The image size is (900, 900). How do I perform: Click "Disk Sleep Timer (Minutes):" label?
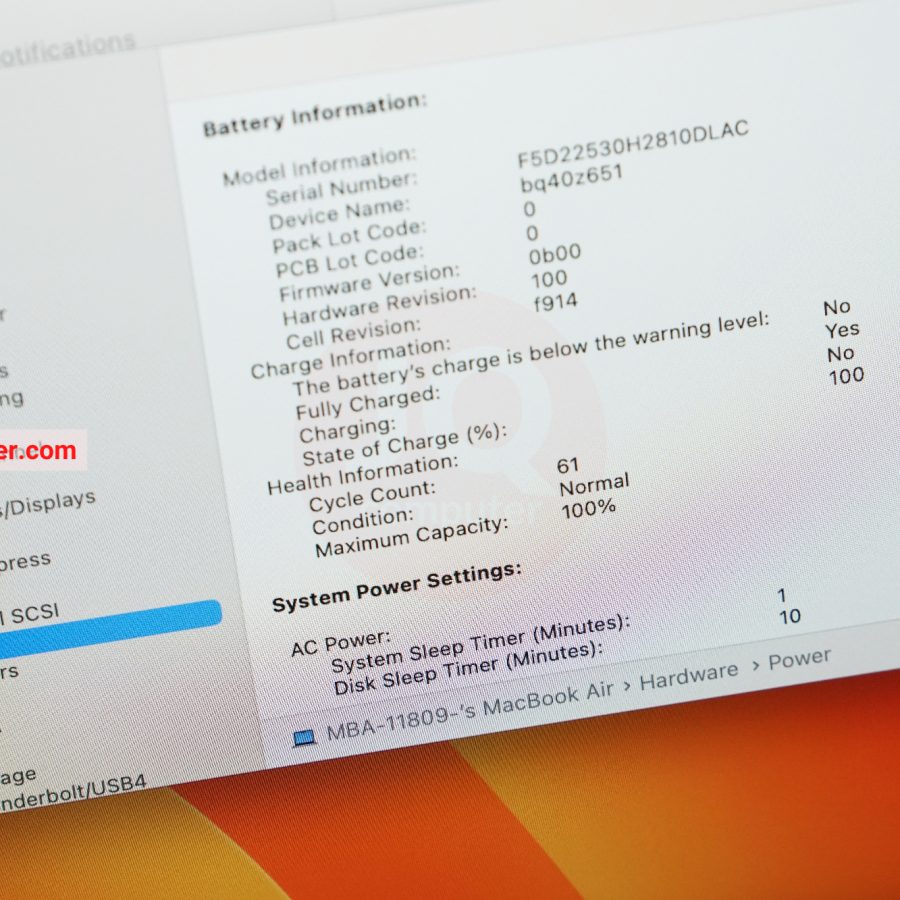pyautogui.click(x=469, y=668)
